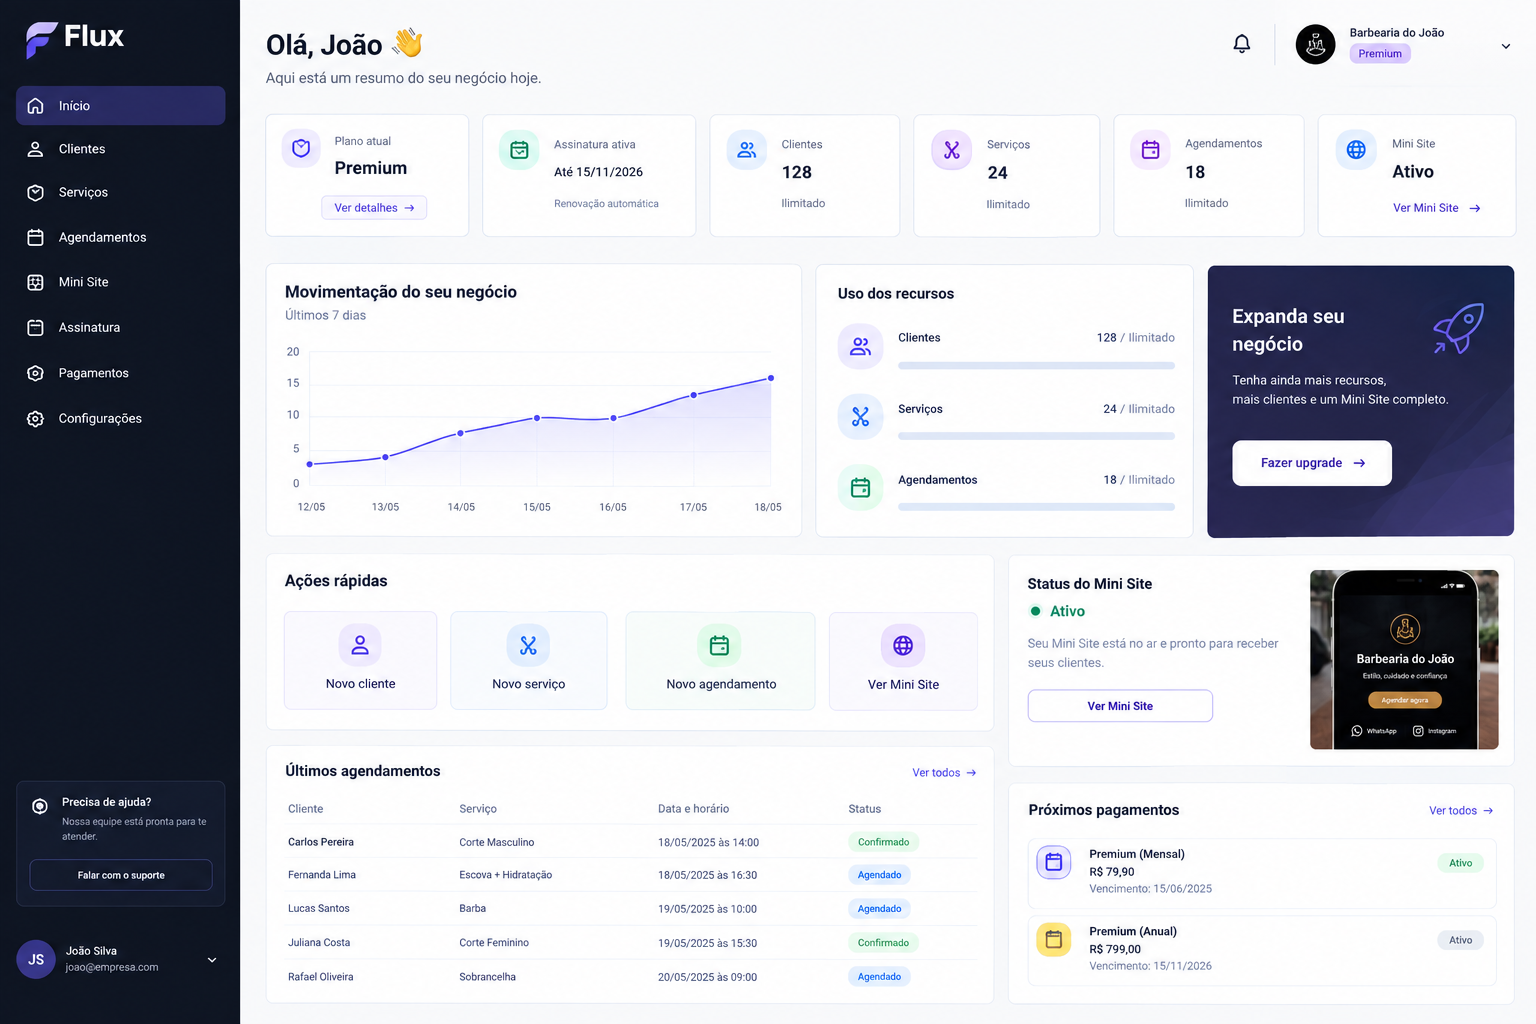
Task: Click the Premium (Mensal) payment calendar icon
Action: (x=1053, y=861)
